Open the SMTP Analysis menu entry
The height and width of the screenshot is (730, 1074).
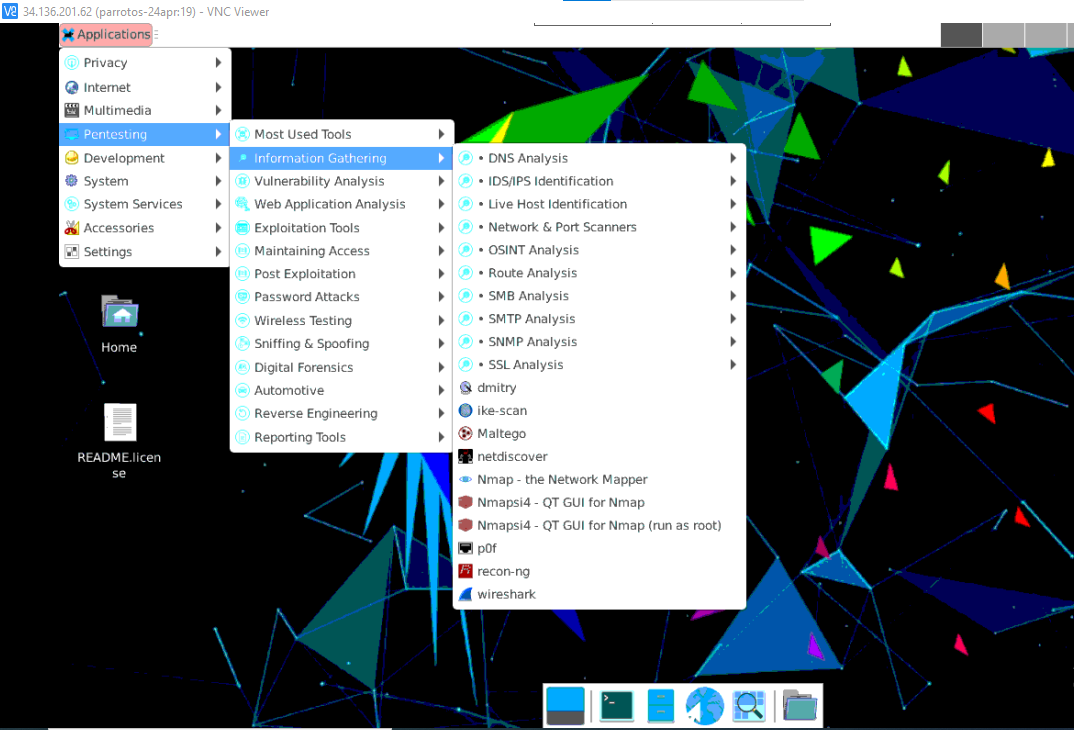pos(599,318)
